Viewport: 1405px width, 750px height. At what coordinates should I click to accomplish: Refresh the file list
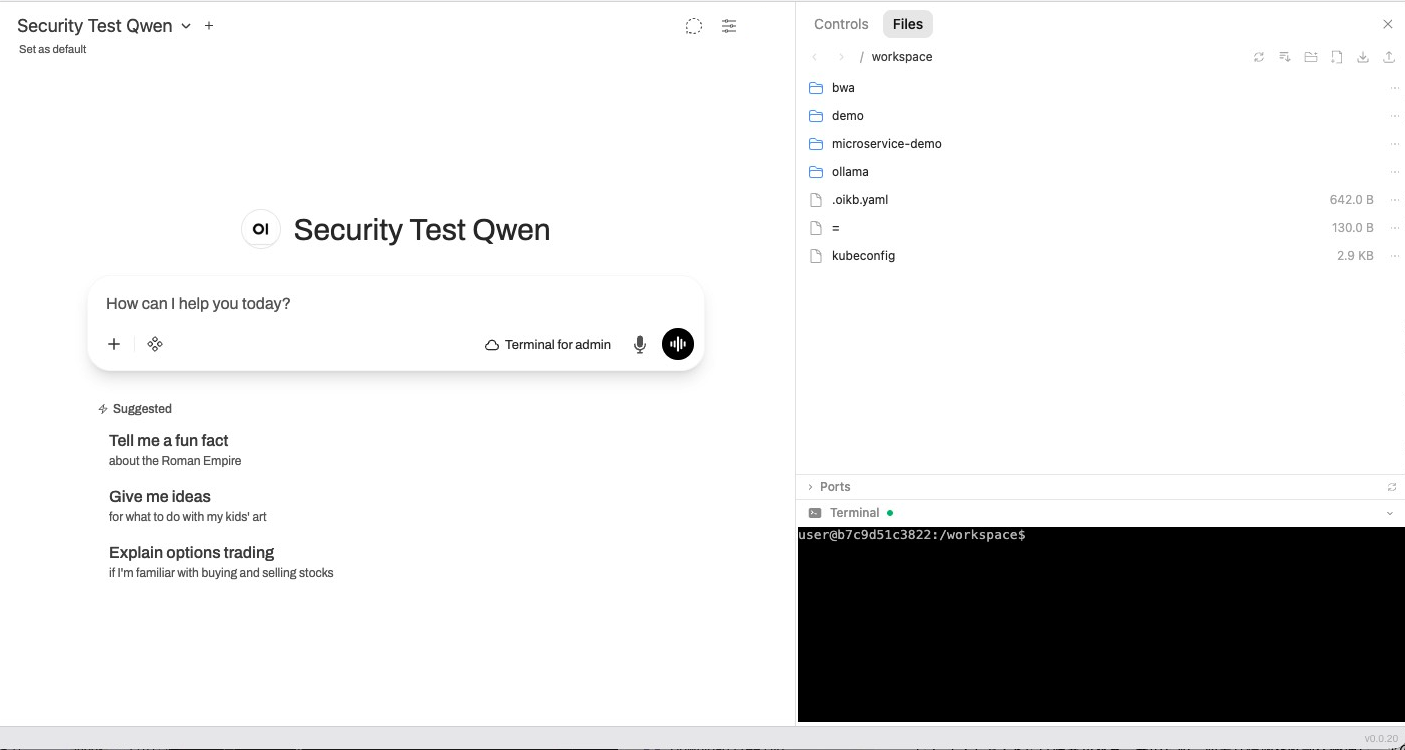pyautogui.click(x=1259, y=57)
